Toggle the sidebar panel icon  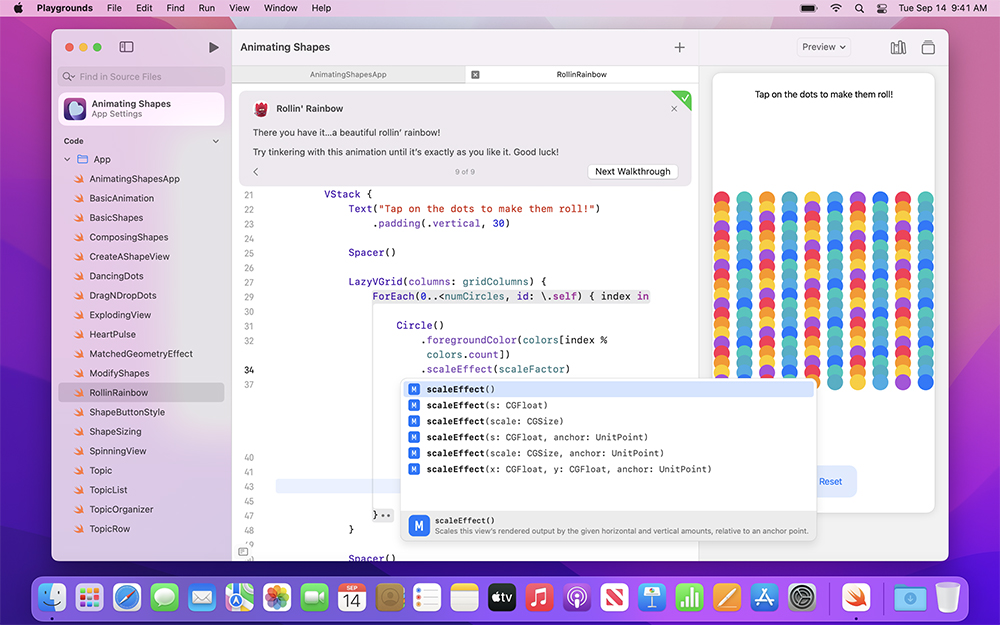tap(126, 47)
